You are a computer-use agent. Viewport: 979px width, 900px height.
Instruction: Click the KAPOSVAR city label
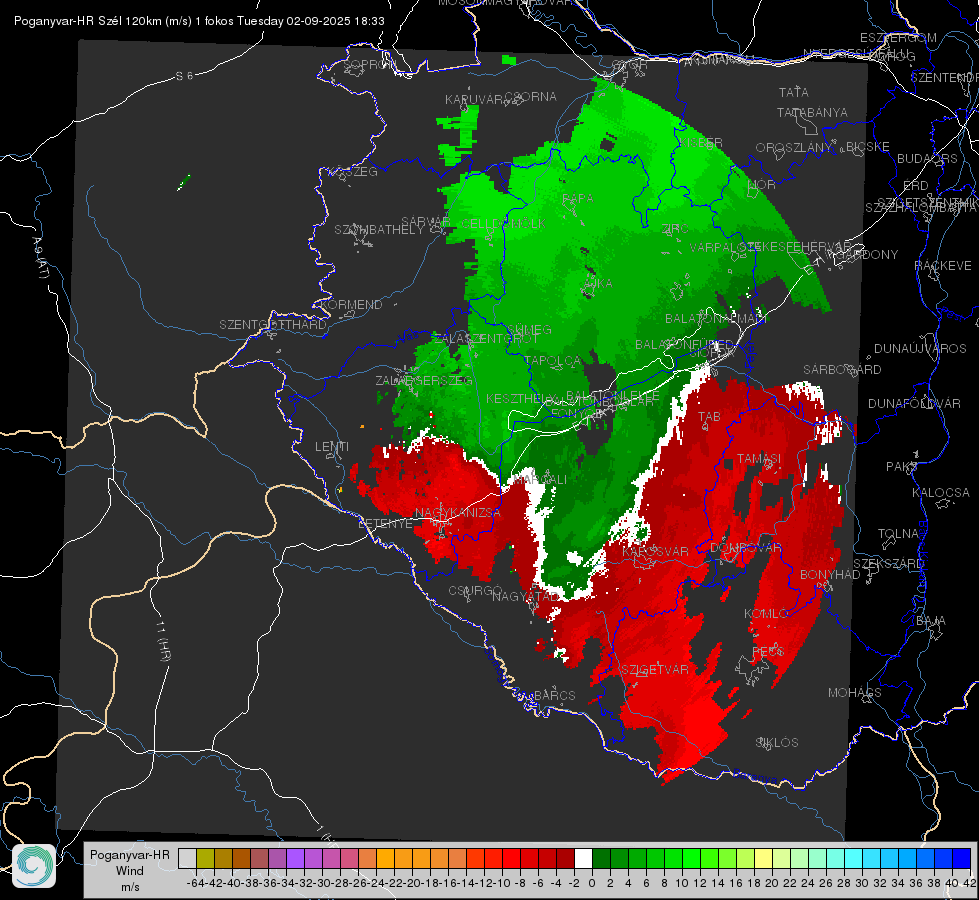pyautogui.click(x=655, y=551)
